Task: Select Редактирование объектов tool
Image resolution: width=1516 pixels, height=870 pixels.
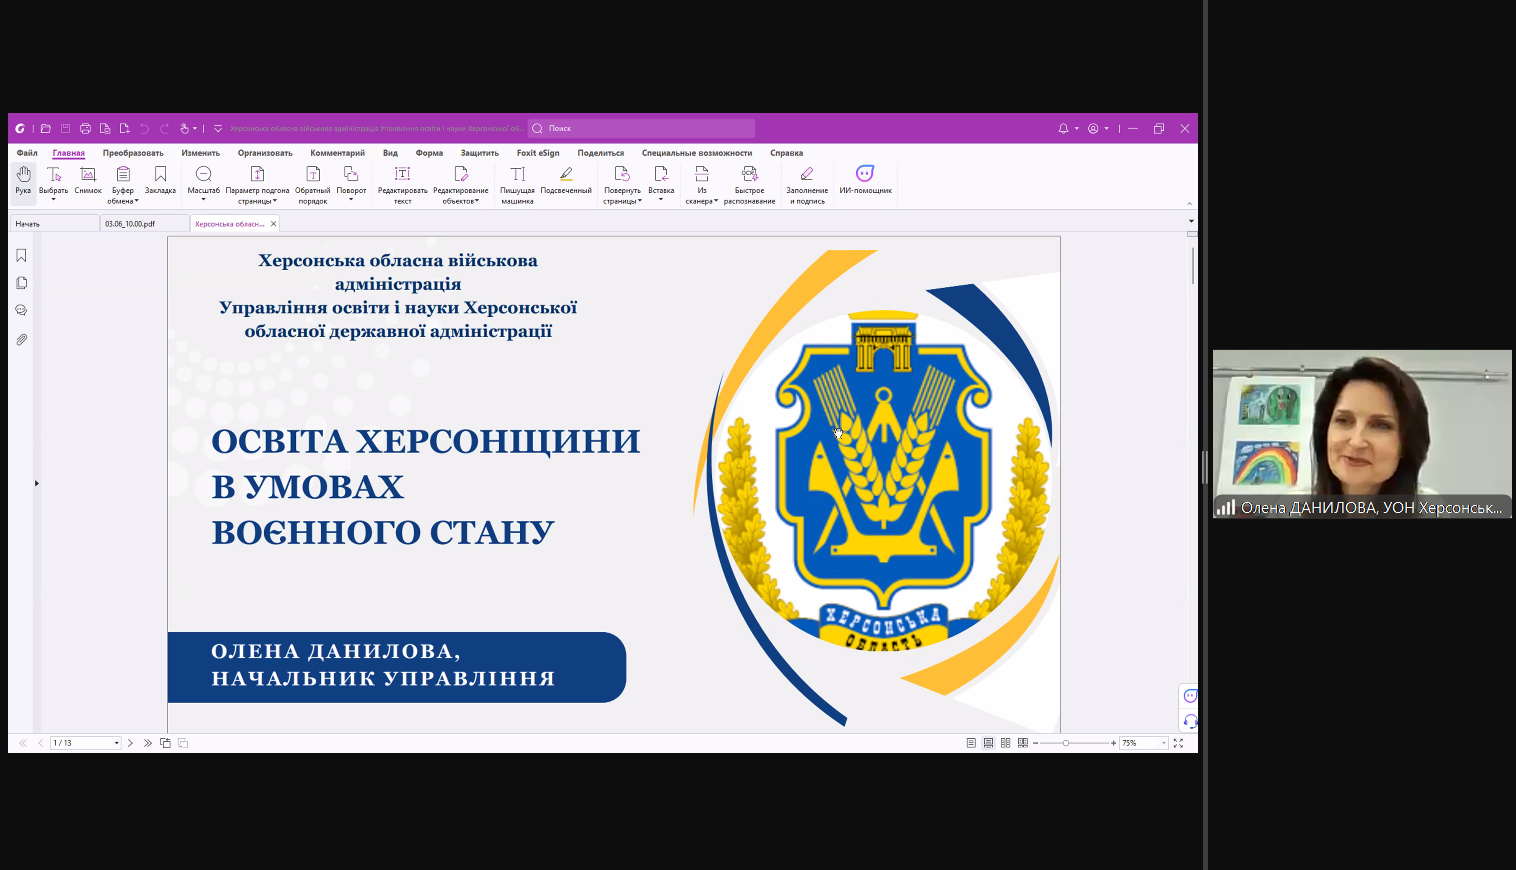Action: tap(461, 185)
